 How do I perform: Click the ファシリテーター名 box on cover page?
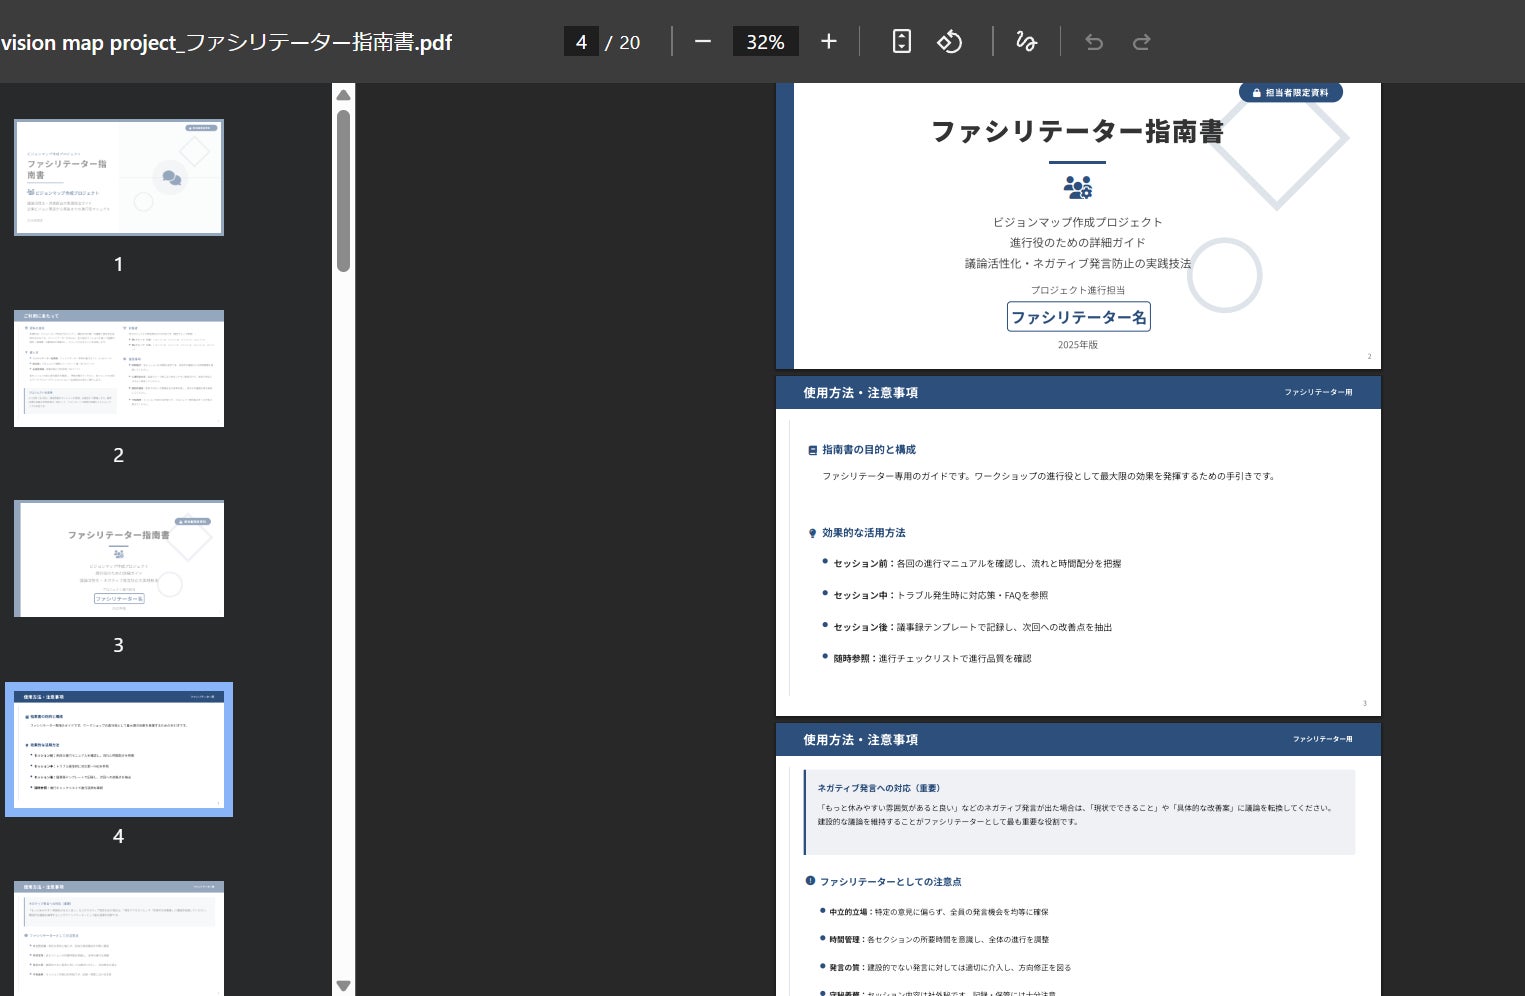click(1078, 317)
